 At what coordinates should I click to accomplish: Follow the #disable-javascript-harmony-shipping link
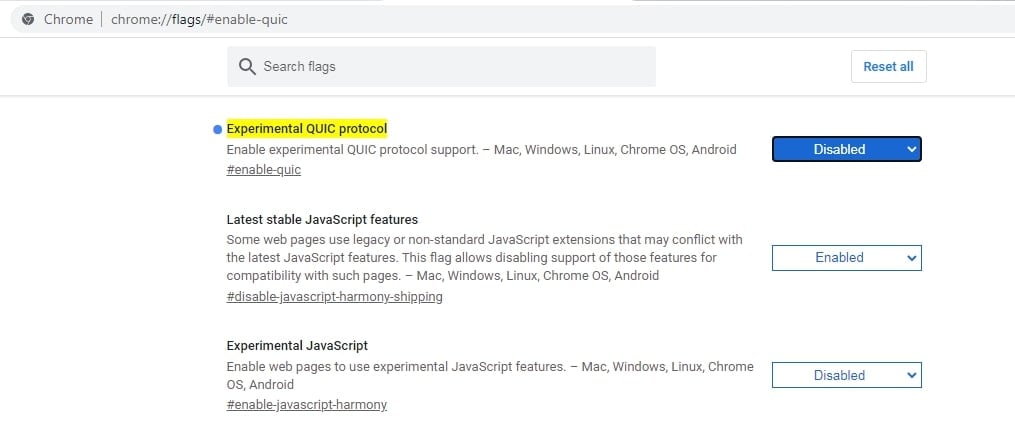tap(335, 297)
